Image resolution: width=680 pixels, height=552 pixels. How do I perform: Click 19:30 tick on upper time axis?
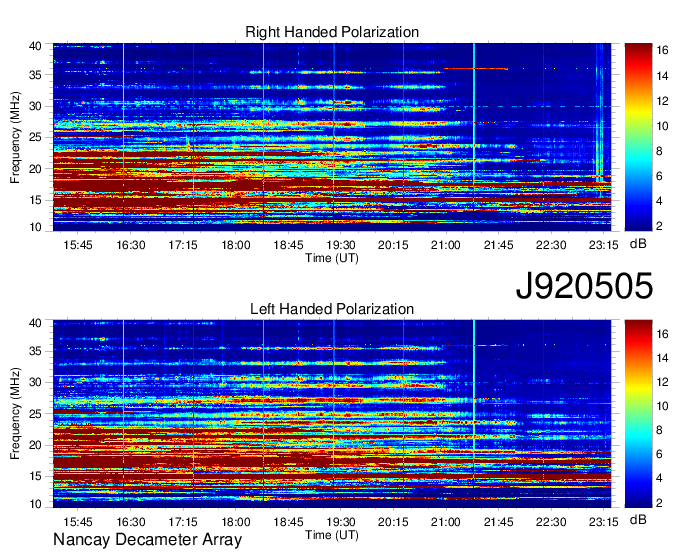341,245
